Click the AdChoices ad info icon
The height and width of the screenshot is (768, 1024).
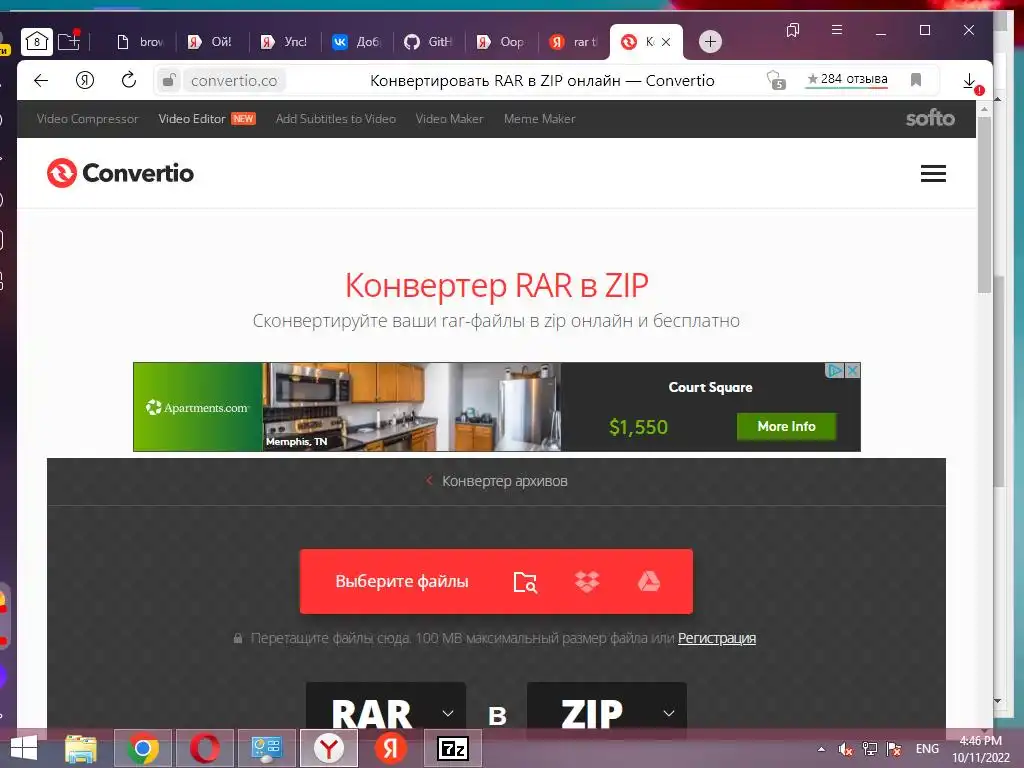click(x=835, y=371)
